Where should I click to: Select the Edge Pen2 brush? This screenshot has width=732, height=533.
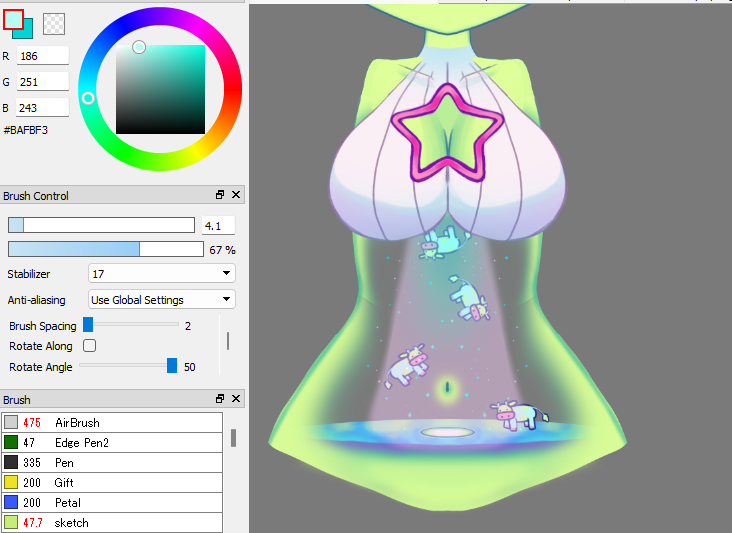(112, 442)
